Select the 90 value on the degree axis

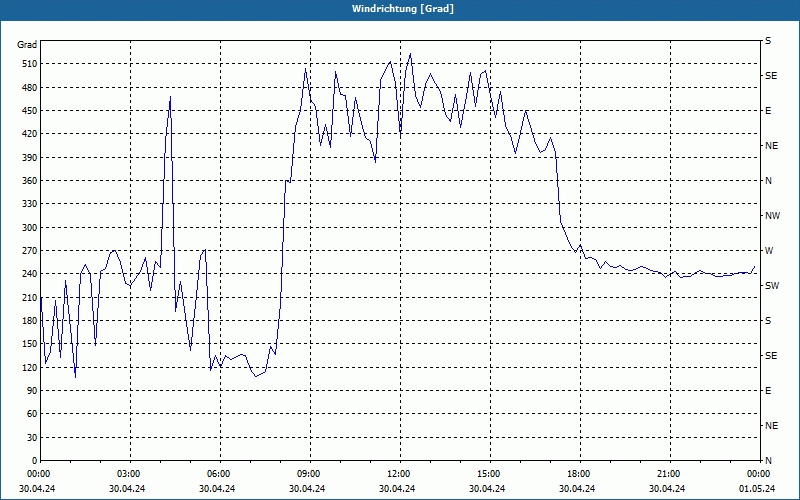tap(32, 391)
